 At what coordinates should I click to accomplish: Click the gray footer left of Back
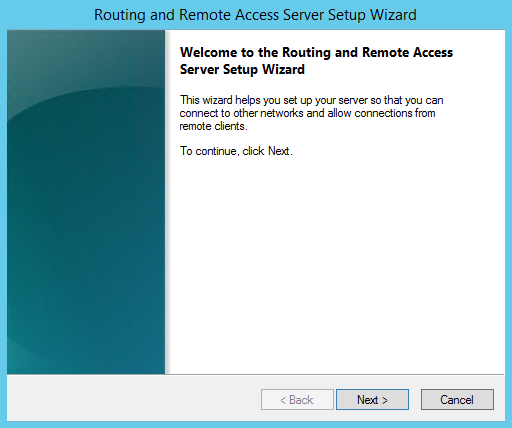click(x=133, y=398)
